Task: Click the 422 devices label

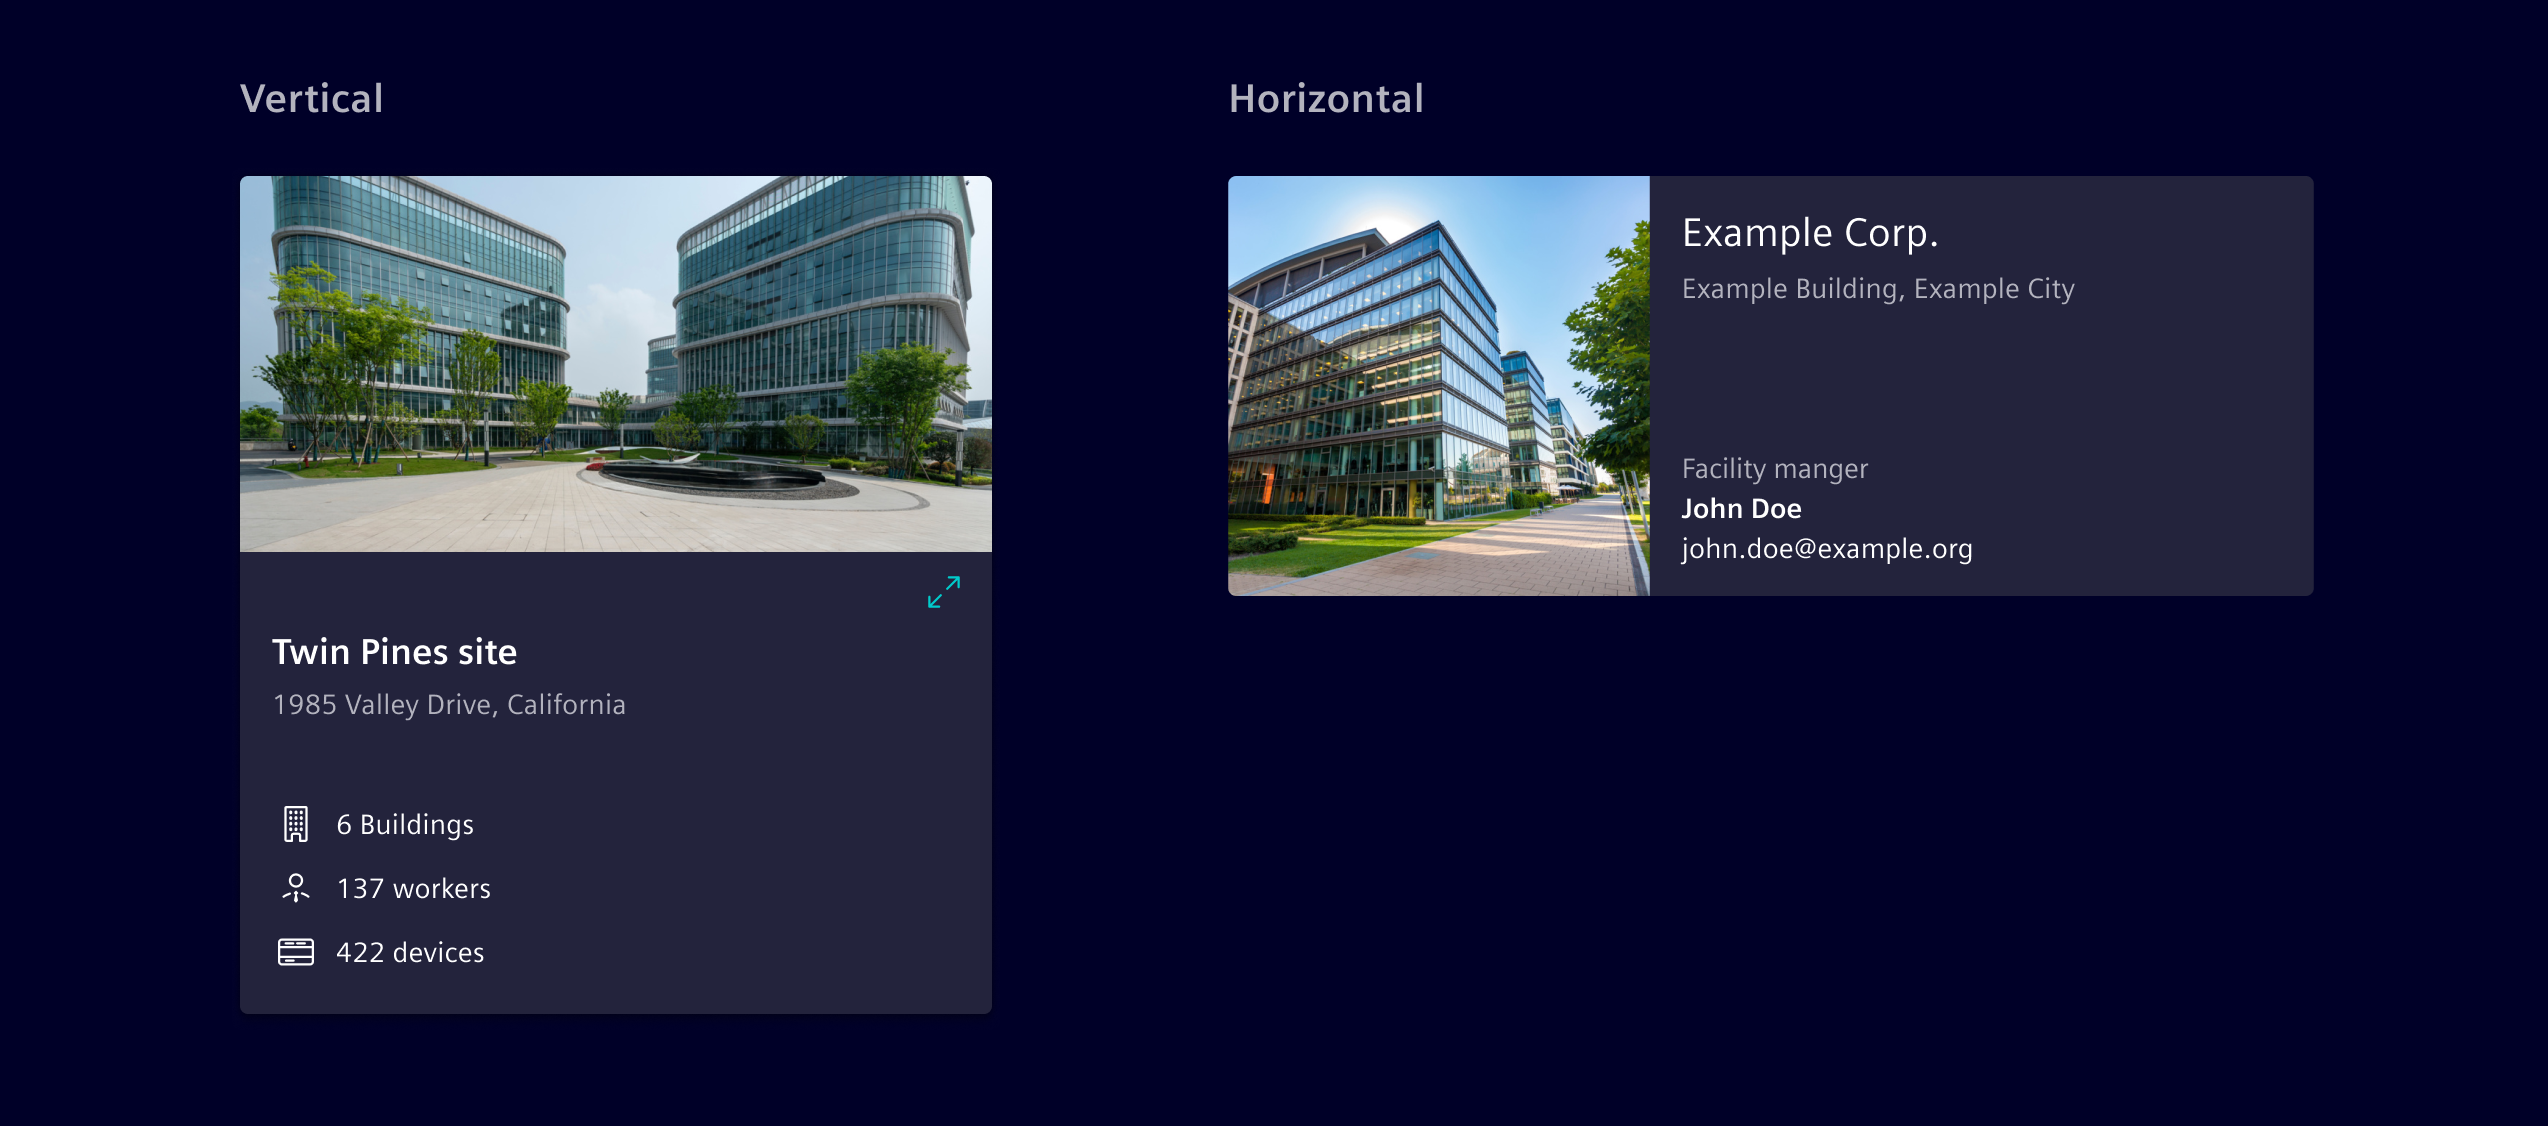Action: 410,953
